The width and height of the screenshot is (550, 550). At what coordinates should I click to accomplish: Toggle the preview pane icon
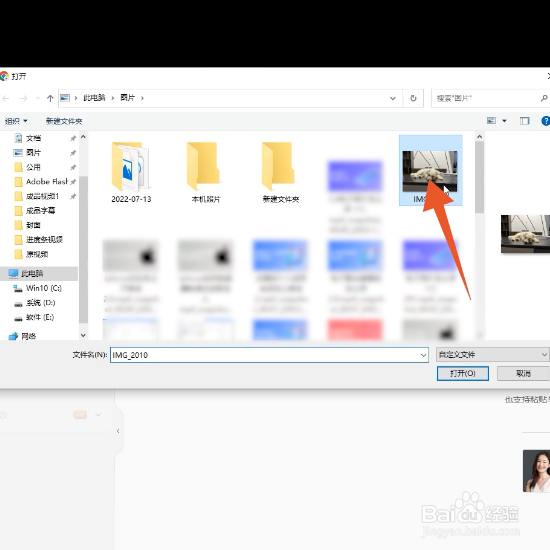[525, 121]
